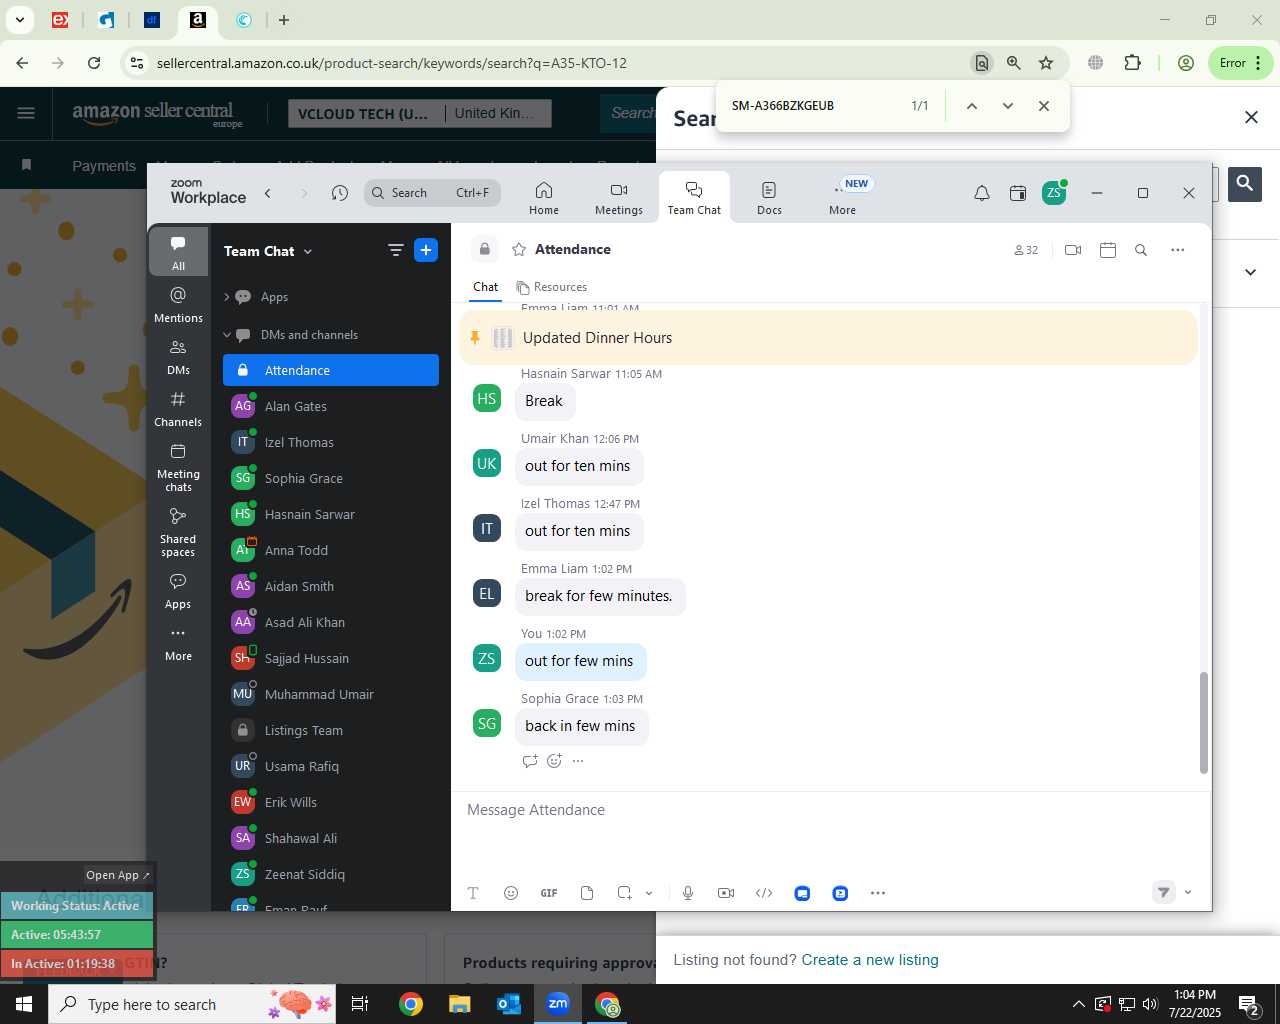Select All in Zoom sidebar

point(178,251)
